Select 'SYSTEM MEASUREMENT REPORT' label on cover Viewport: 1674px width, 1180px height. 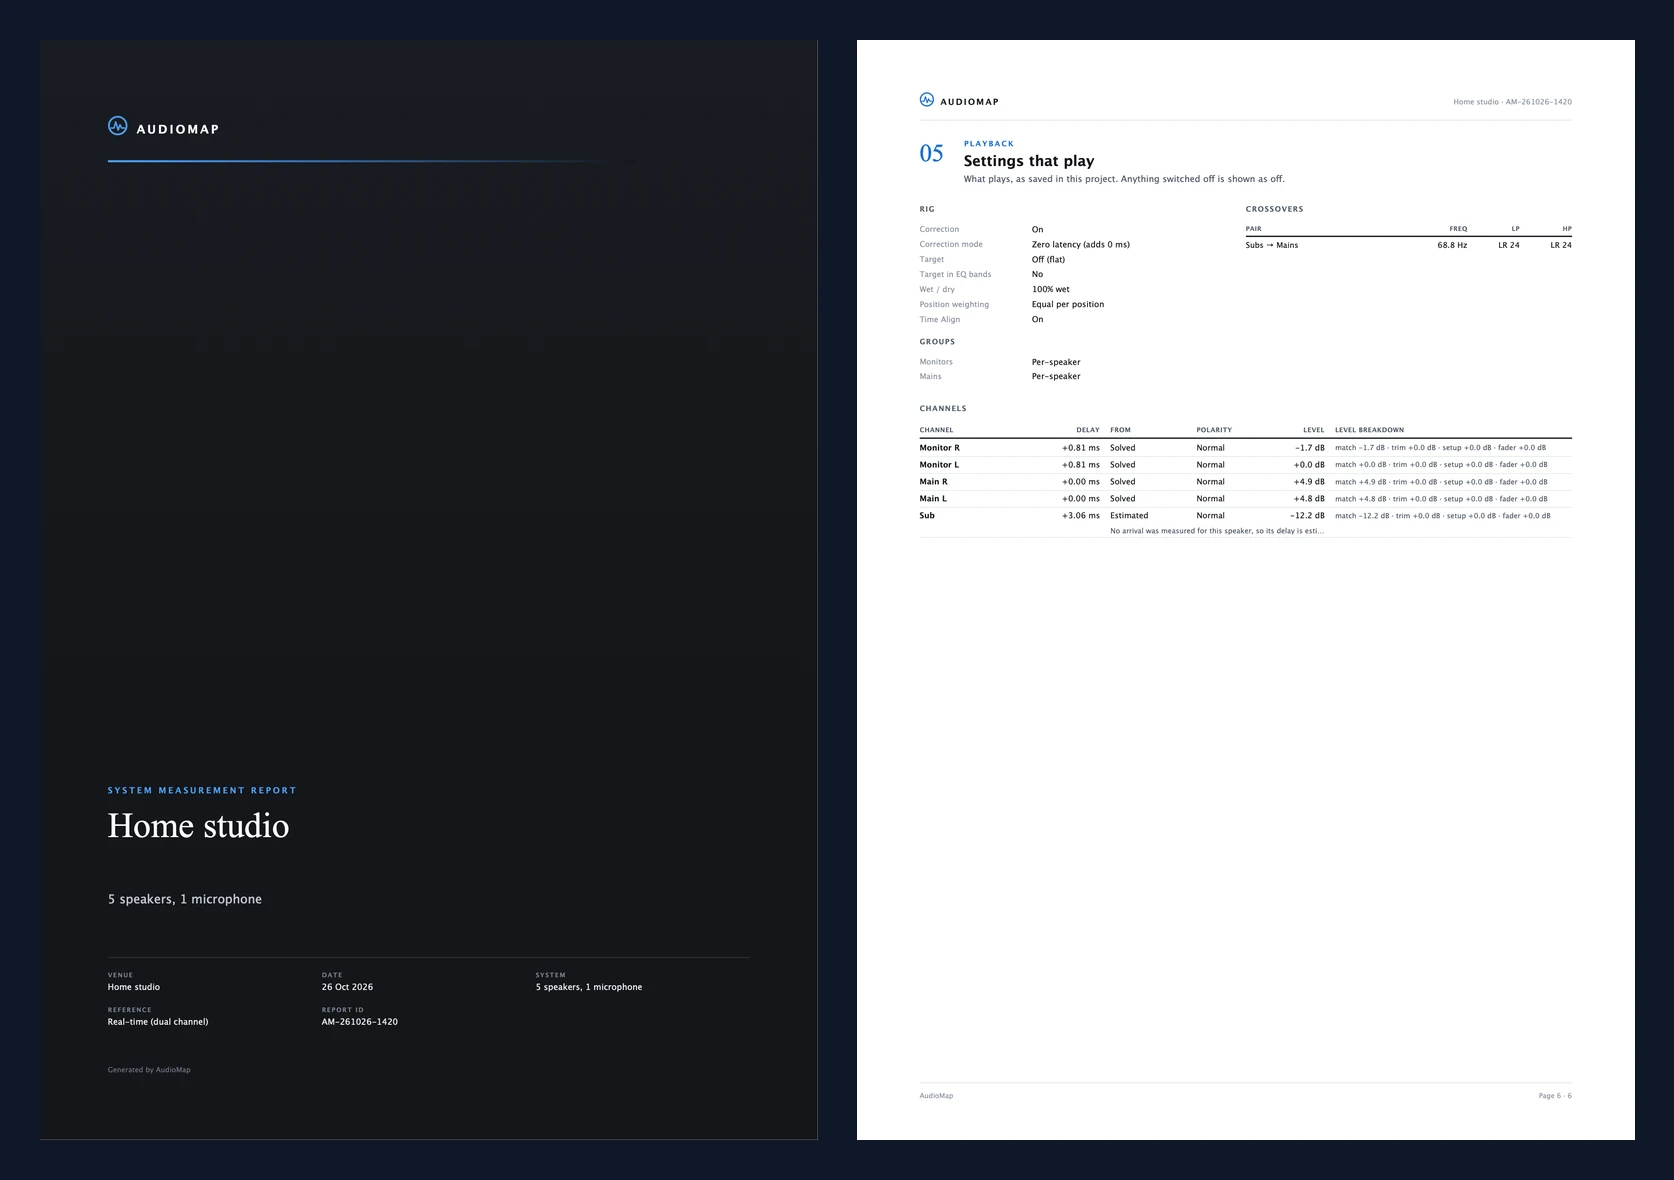[x=202, y=790]
